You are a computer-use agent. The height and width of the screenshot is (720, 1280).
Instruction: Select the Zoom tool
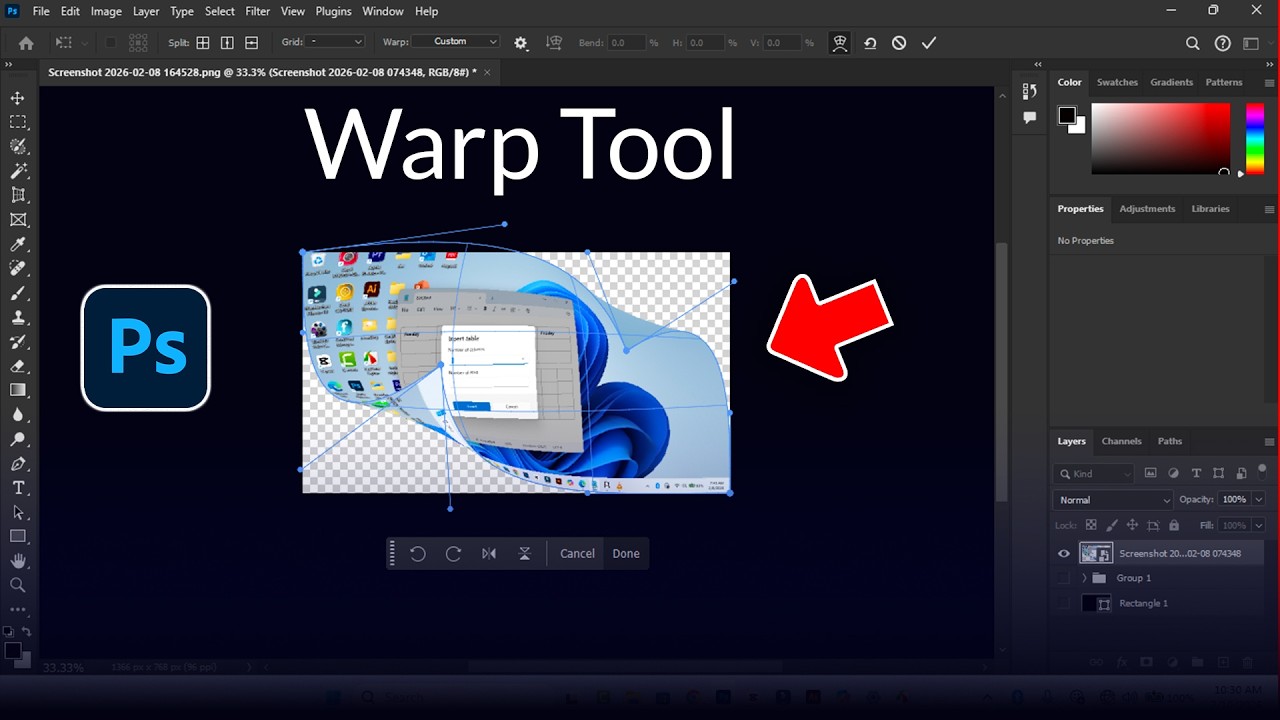coord(18,585)
